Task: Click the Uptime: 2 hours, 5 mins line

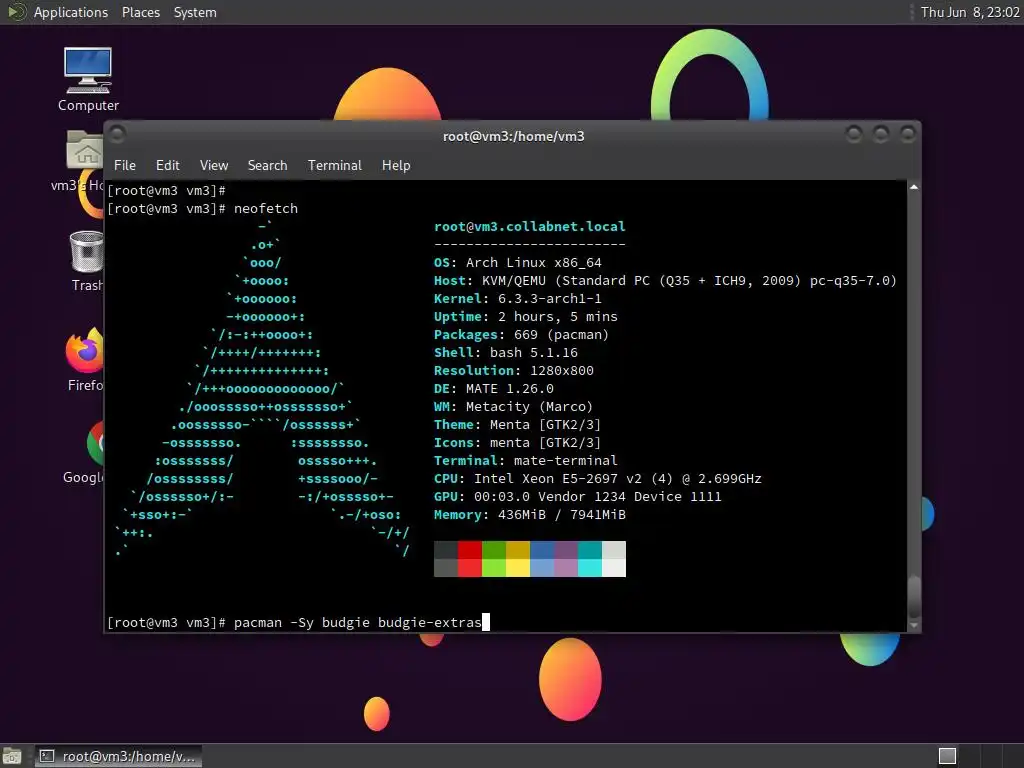Action: click(526, 317)
